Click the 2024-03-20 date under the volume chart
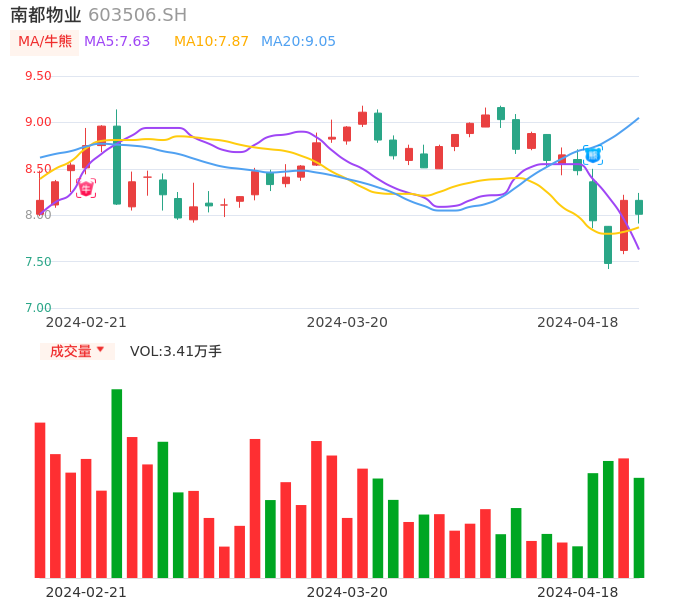Image resolution: width=686 pixels, height=606 pixels. pos(347,592)
